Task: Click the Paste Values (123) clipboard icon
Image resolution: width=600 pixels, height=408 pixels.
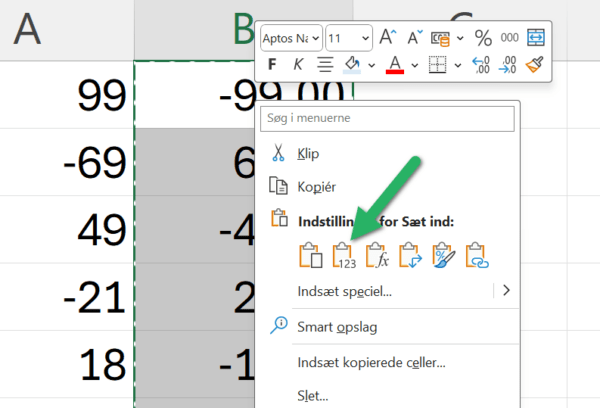Action: 345,256
